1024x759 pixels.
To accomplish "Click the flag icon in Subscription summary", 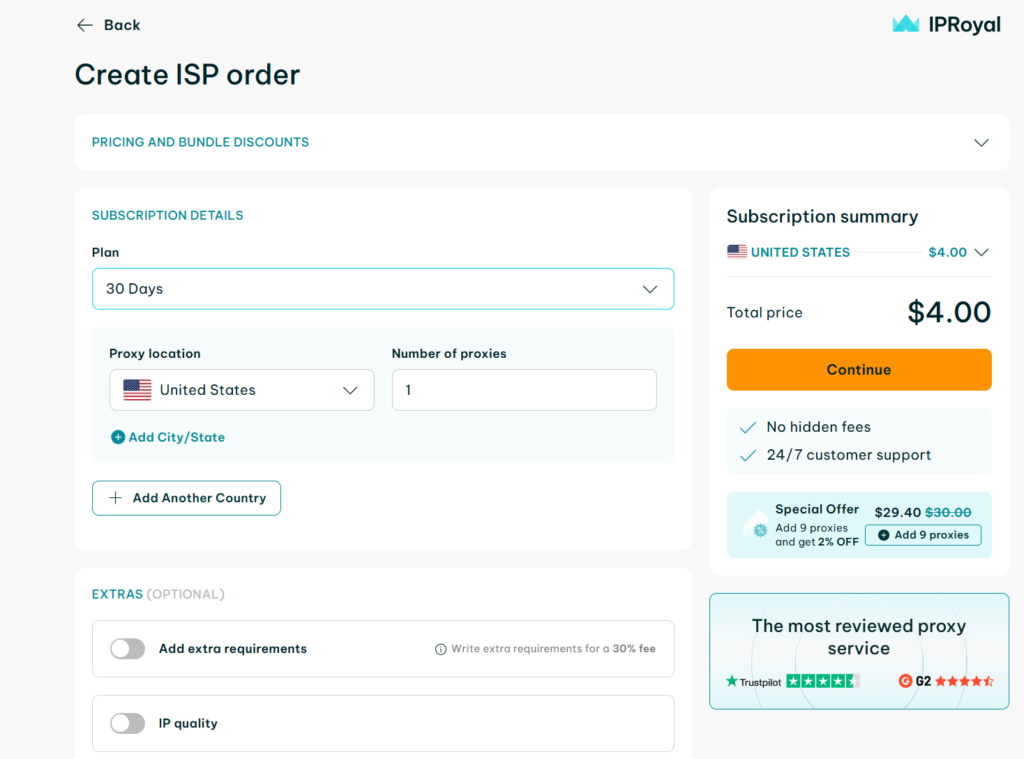I will 736,252.
